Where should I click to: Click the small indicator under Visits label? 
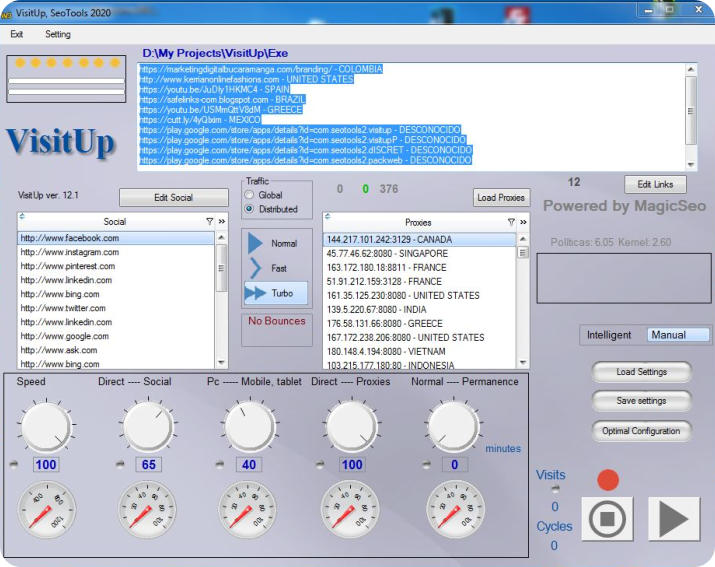tap(555, 489)
